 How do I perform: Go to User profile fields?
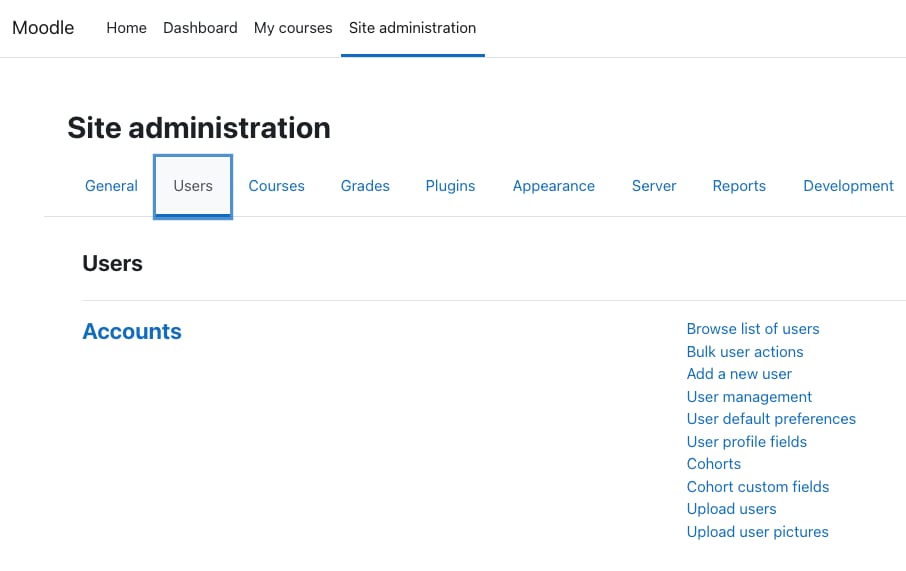(x=746, y=442)
